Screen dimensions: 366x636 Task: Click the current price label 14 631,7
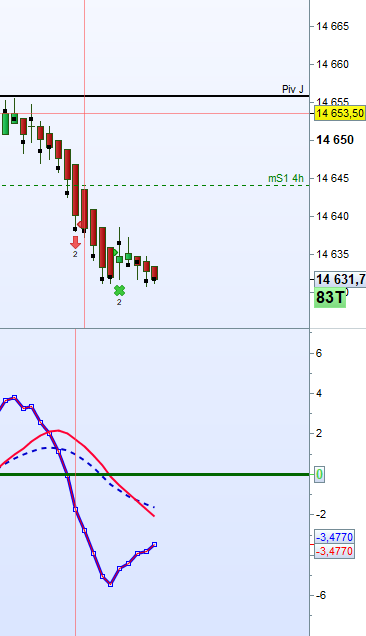(340, 279)
